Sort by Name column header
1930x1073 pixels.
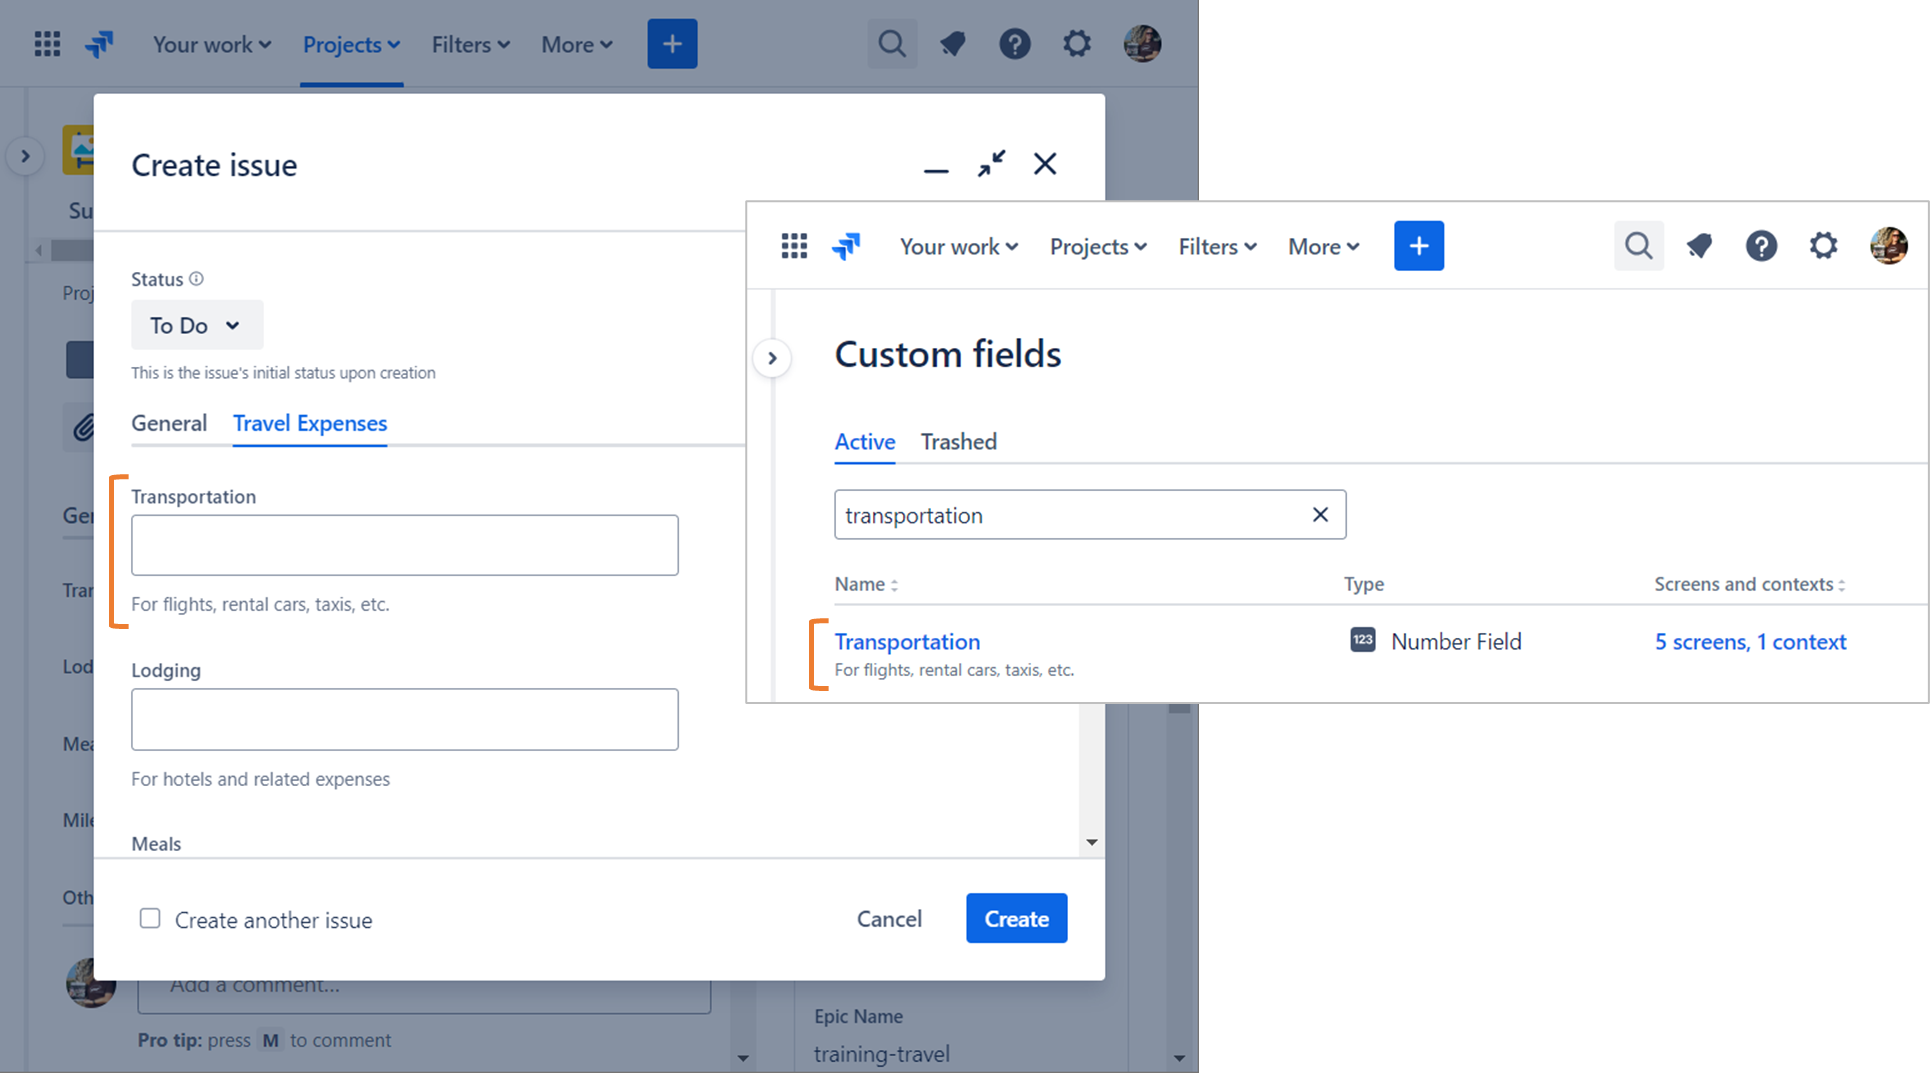click(866, 584)
